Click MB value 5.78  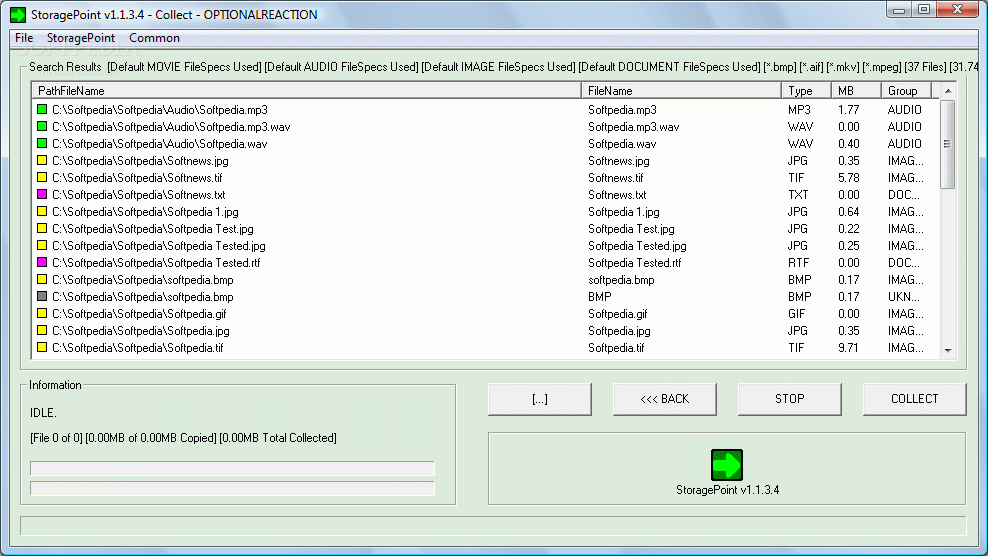[x=849, y=178]
